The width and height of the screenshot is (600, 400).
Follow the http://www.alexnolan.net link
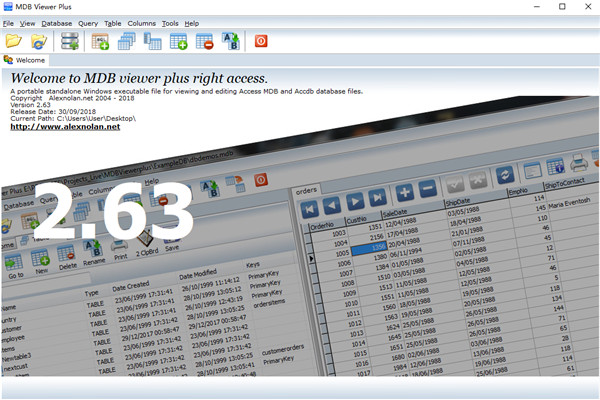click(65, 127)
